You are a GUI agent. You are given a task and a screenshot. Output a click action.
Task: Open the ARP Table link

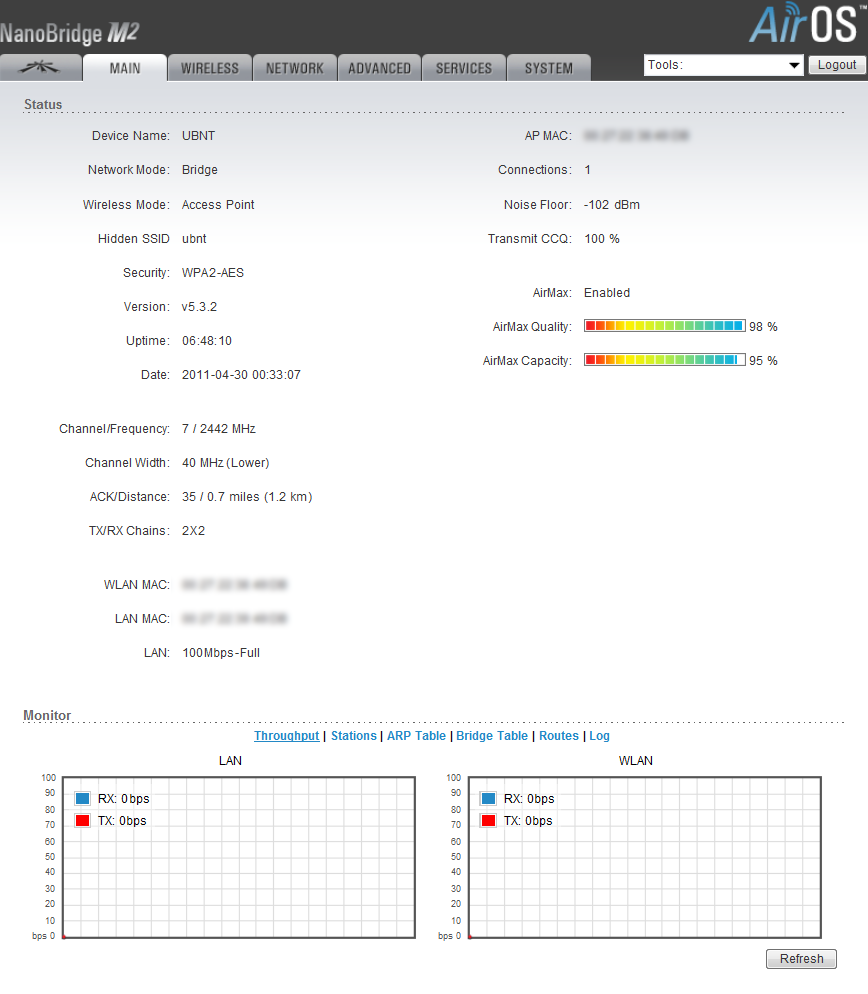tap(416, 736)
